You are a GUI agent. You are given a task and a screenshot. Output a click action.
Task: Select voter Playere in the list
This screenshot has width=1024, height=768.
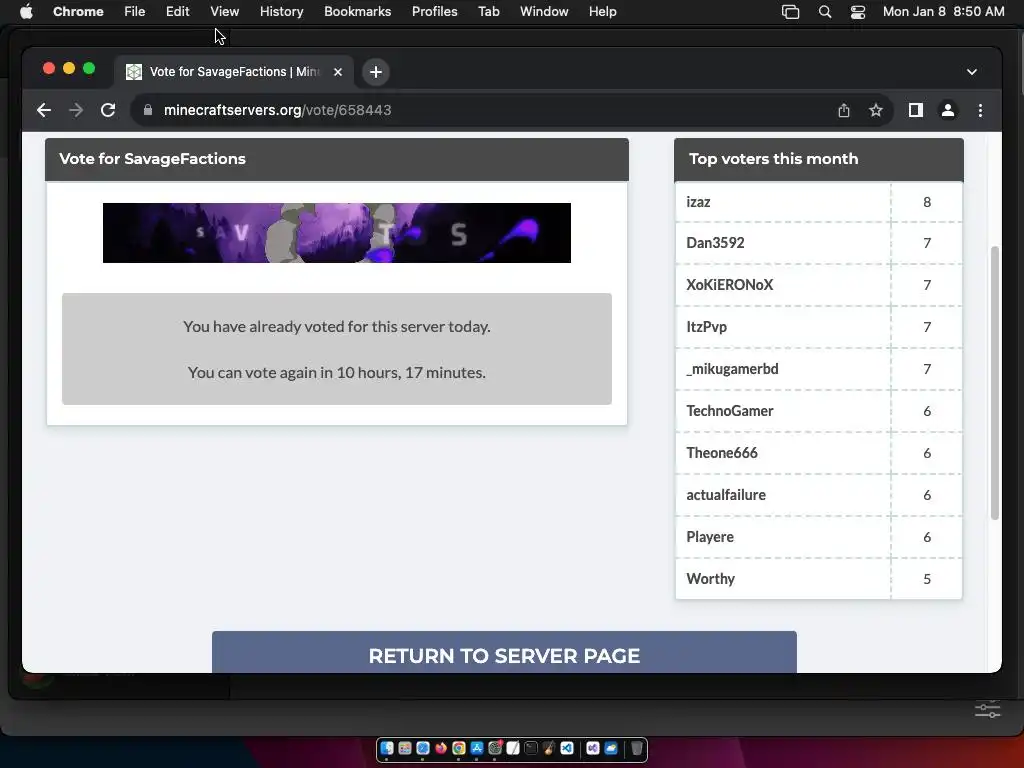point(710,537)
